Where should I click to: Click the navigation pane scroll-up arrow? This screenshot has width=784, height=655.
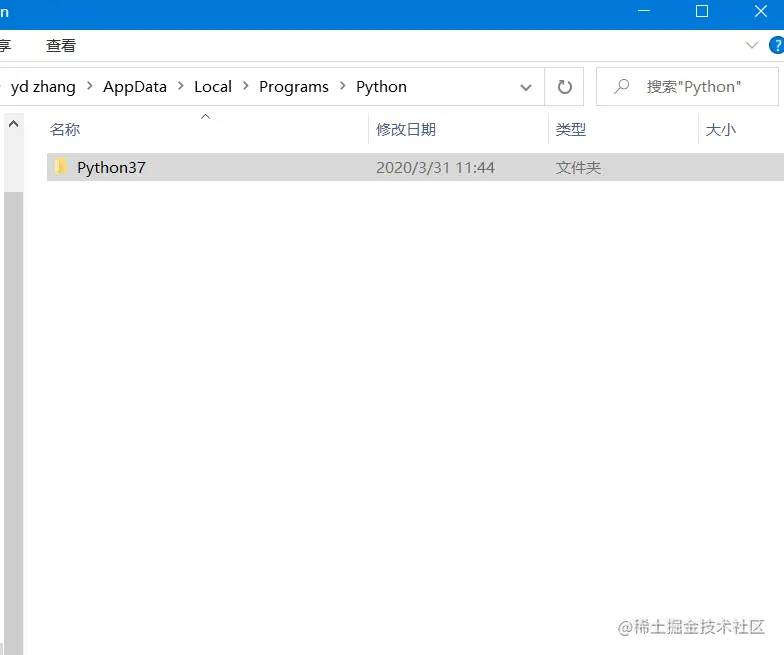[14, 124]
